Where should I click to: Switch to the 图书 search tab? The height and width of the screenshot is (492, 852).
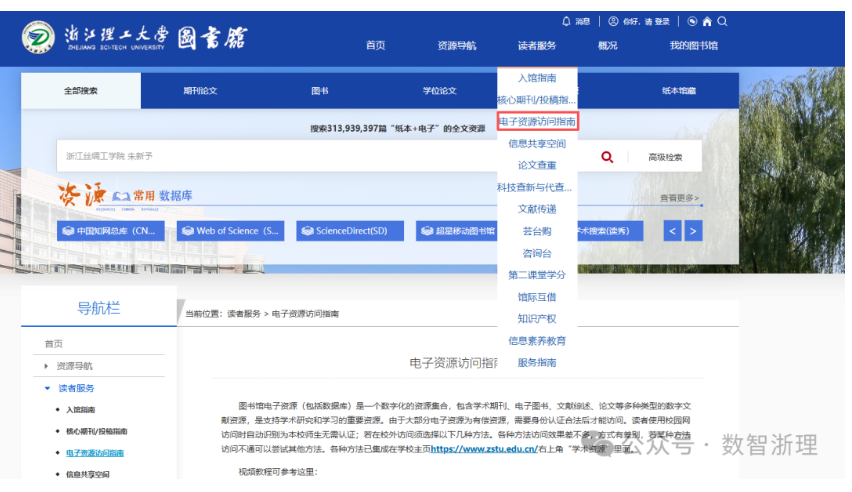tap(319, 91)
